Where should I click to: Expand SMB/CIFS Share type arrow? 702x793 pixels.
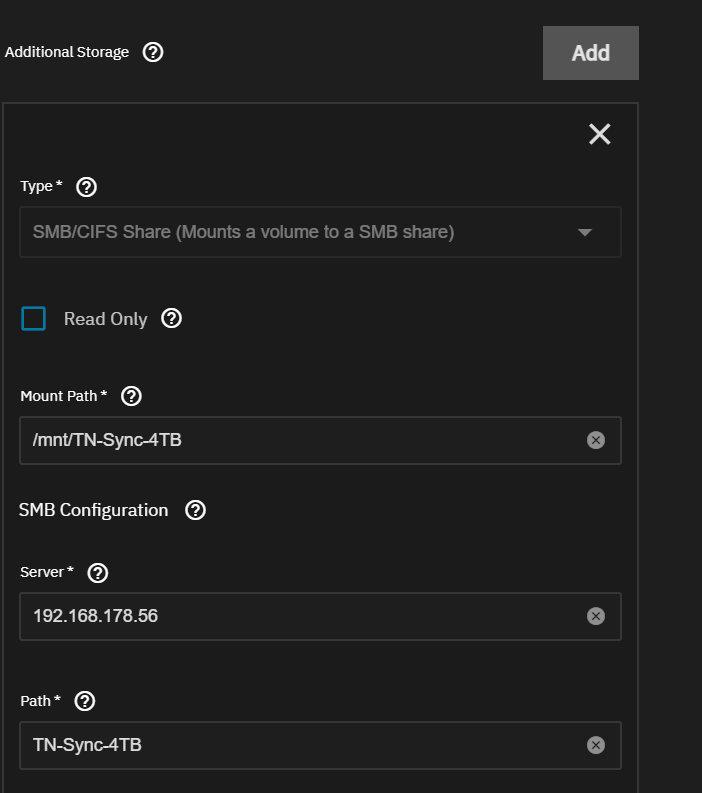coord(585,232)
